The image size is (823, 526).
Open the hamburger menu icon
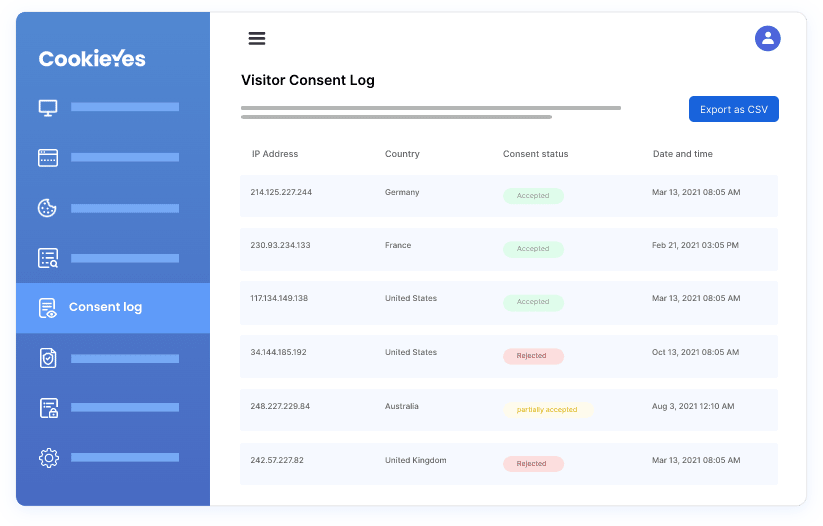pos(257,38)
